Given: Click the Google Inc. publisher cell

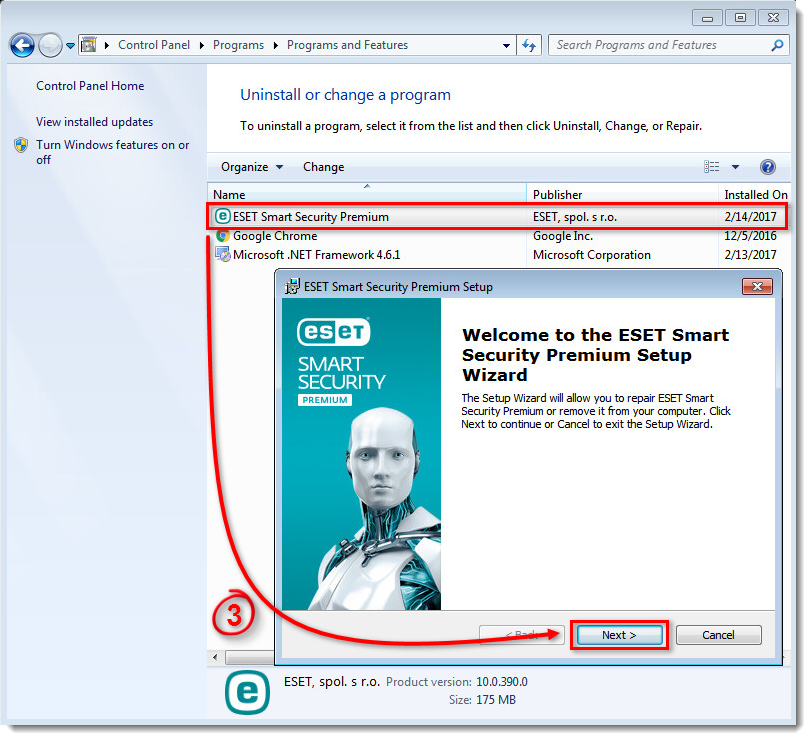Looking at the screenshot, I should pos(563,236).
